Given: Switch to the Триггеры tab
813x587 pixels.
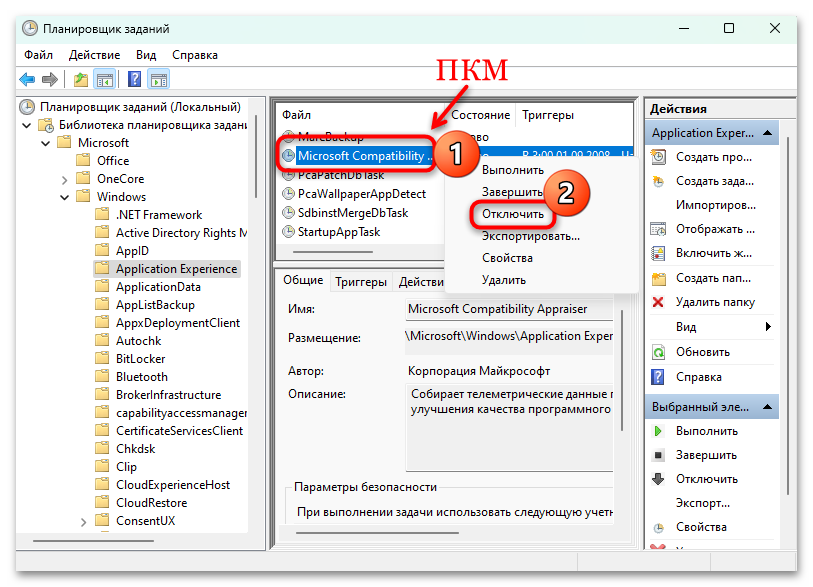Looking at the screenshot, I should [x=361, y=282].
